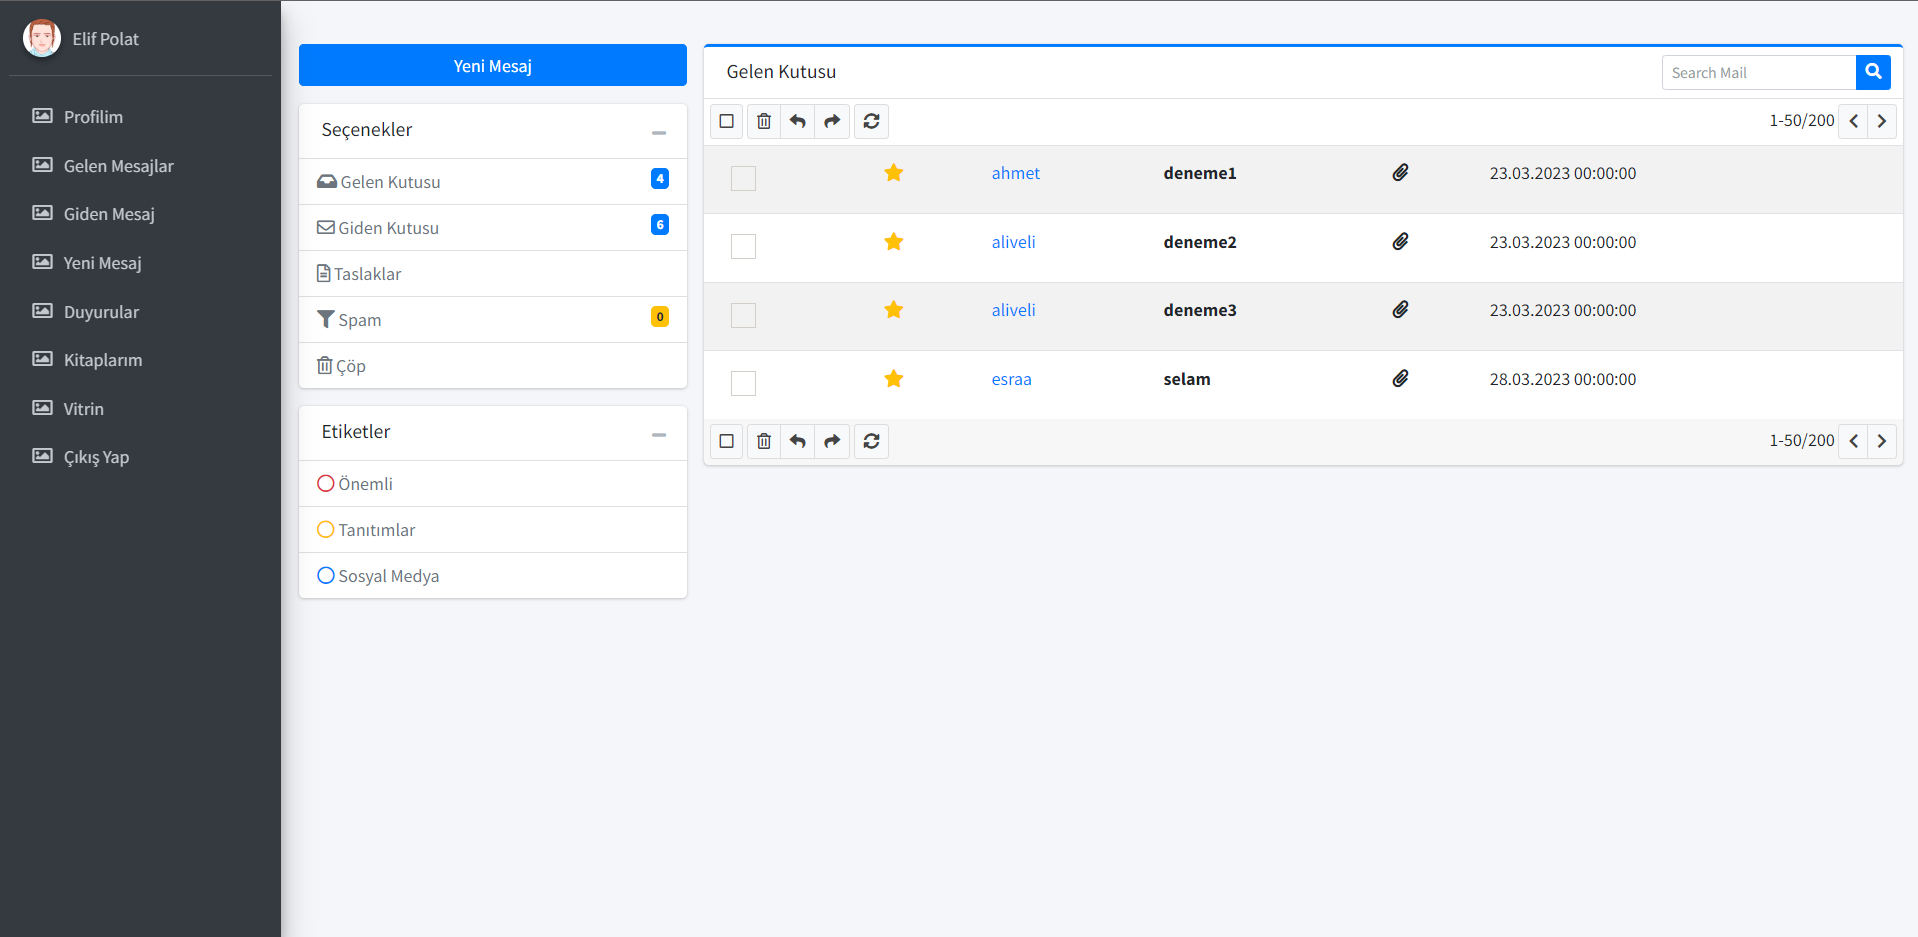1918x937 pixels.
Task: Check the checkbox next to deneme2 message
Action: pos(743,247)
